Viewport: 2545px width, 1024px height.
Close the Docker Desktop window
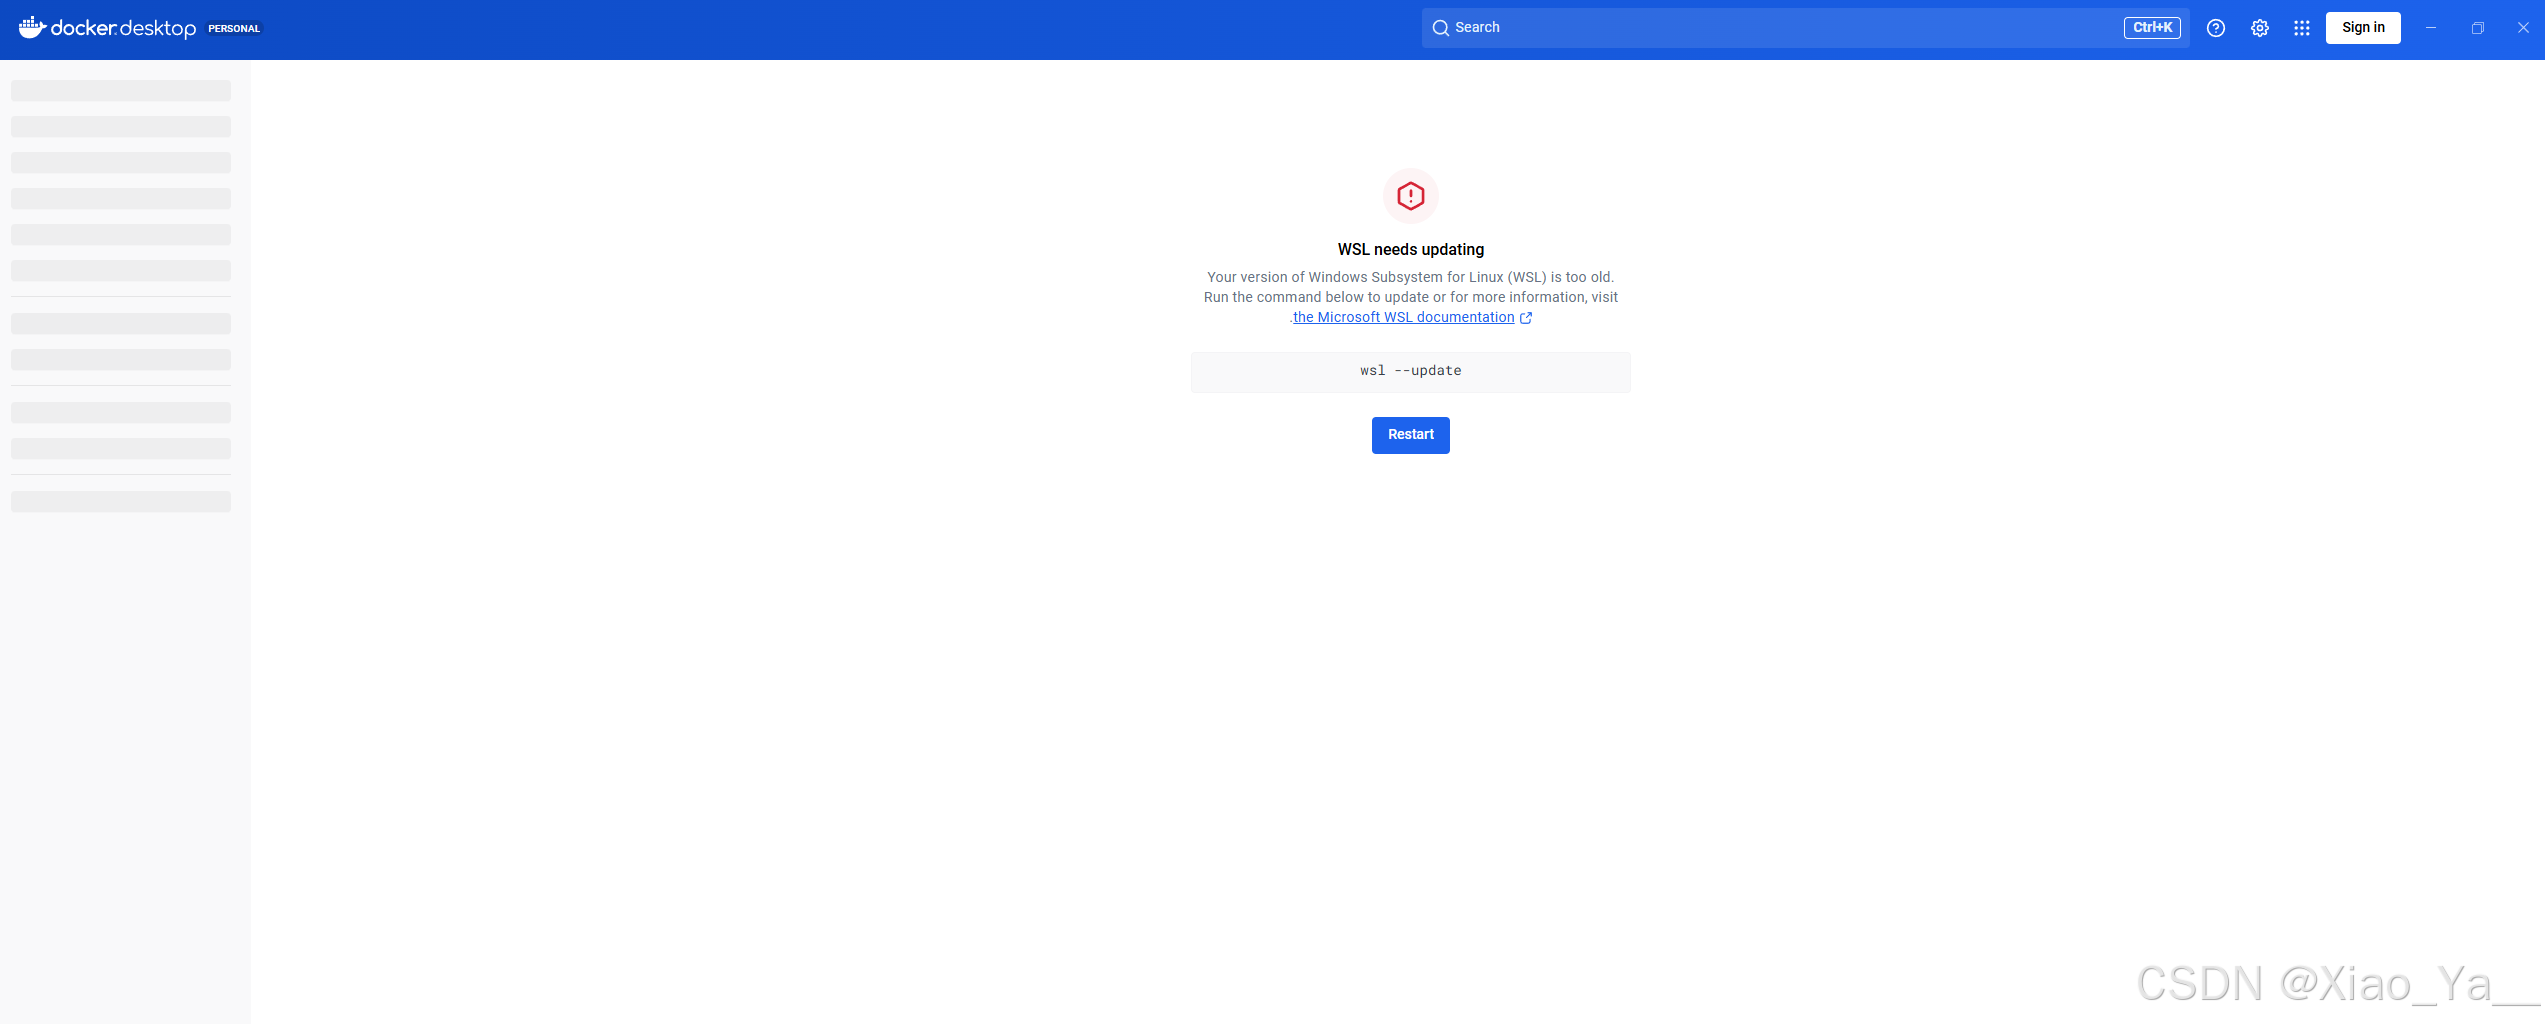point(2523,28)
